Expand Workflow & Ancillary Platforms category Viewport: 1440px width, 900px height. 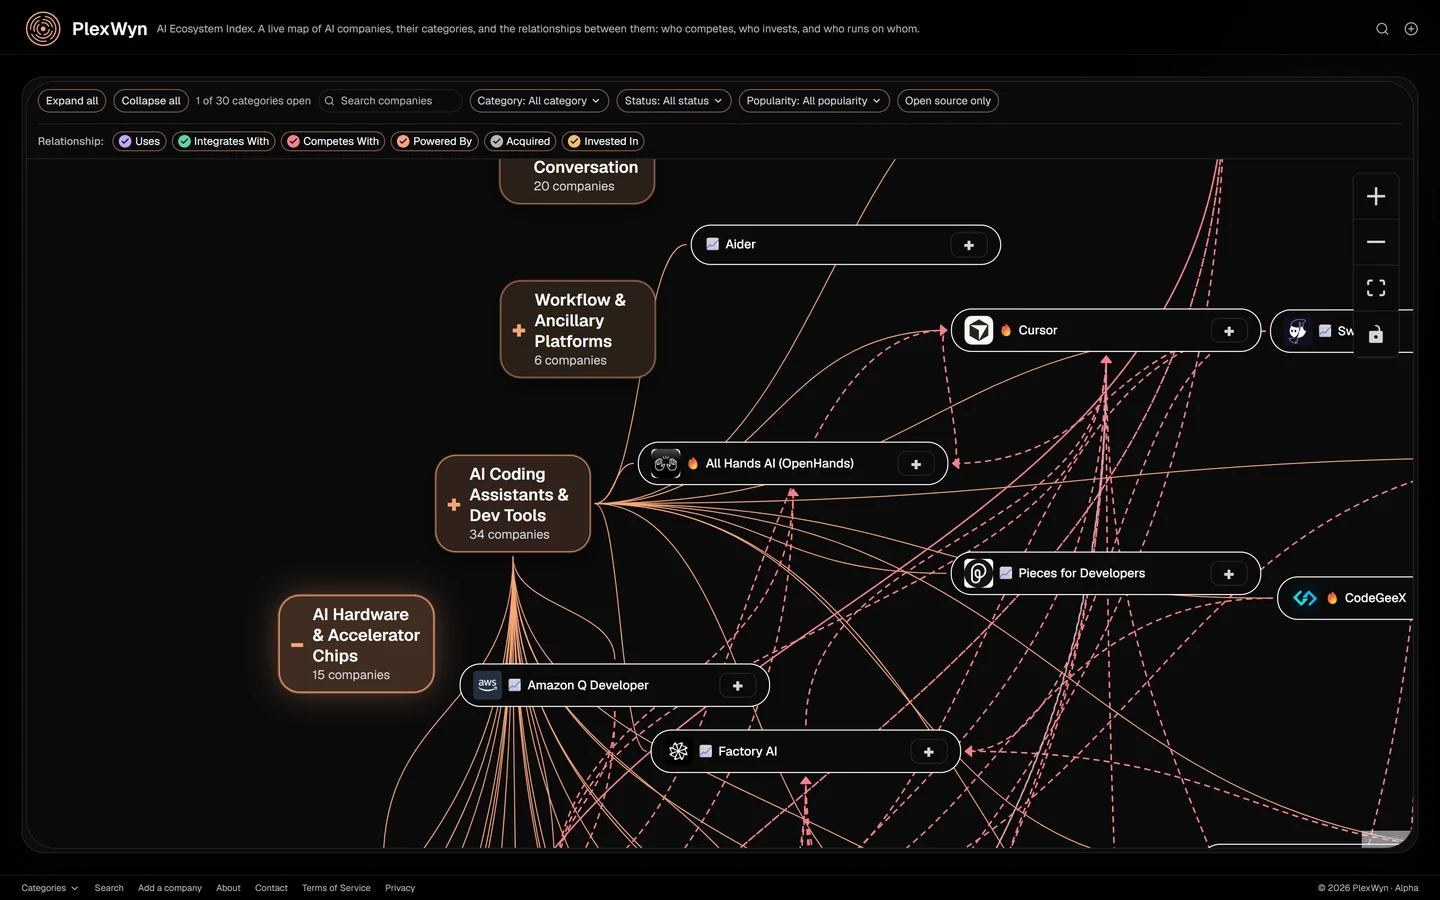pos(519,330)
